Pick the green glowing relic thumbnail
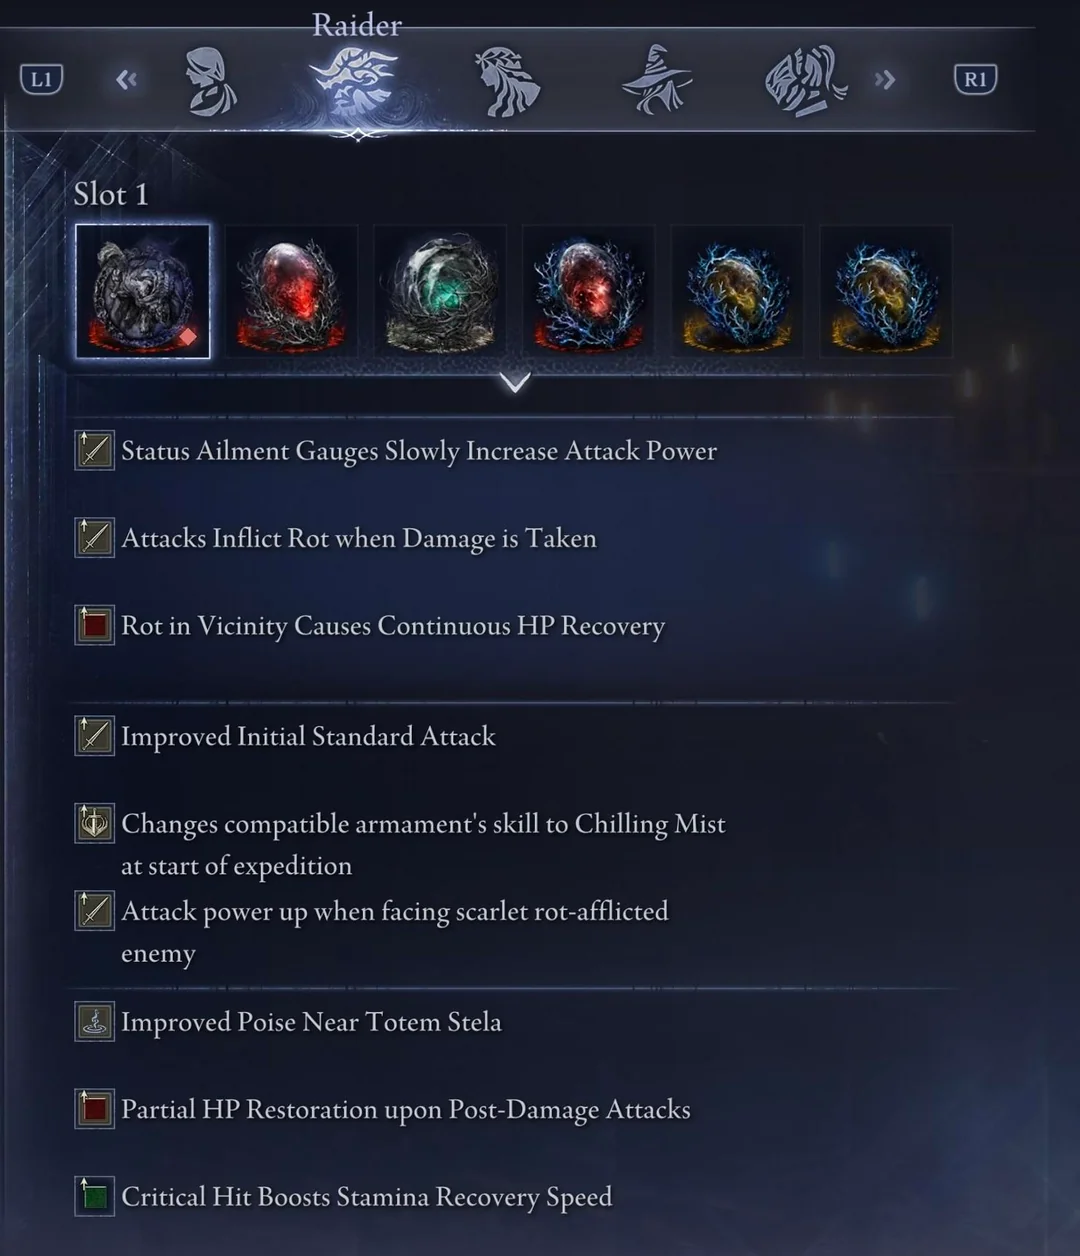Image resolution: width=1080 pixels, height=1256 pixels. click(440, 291)
